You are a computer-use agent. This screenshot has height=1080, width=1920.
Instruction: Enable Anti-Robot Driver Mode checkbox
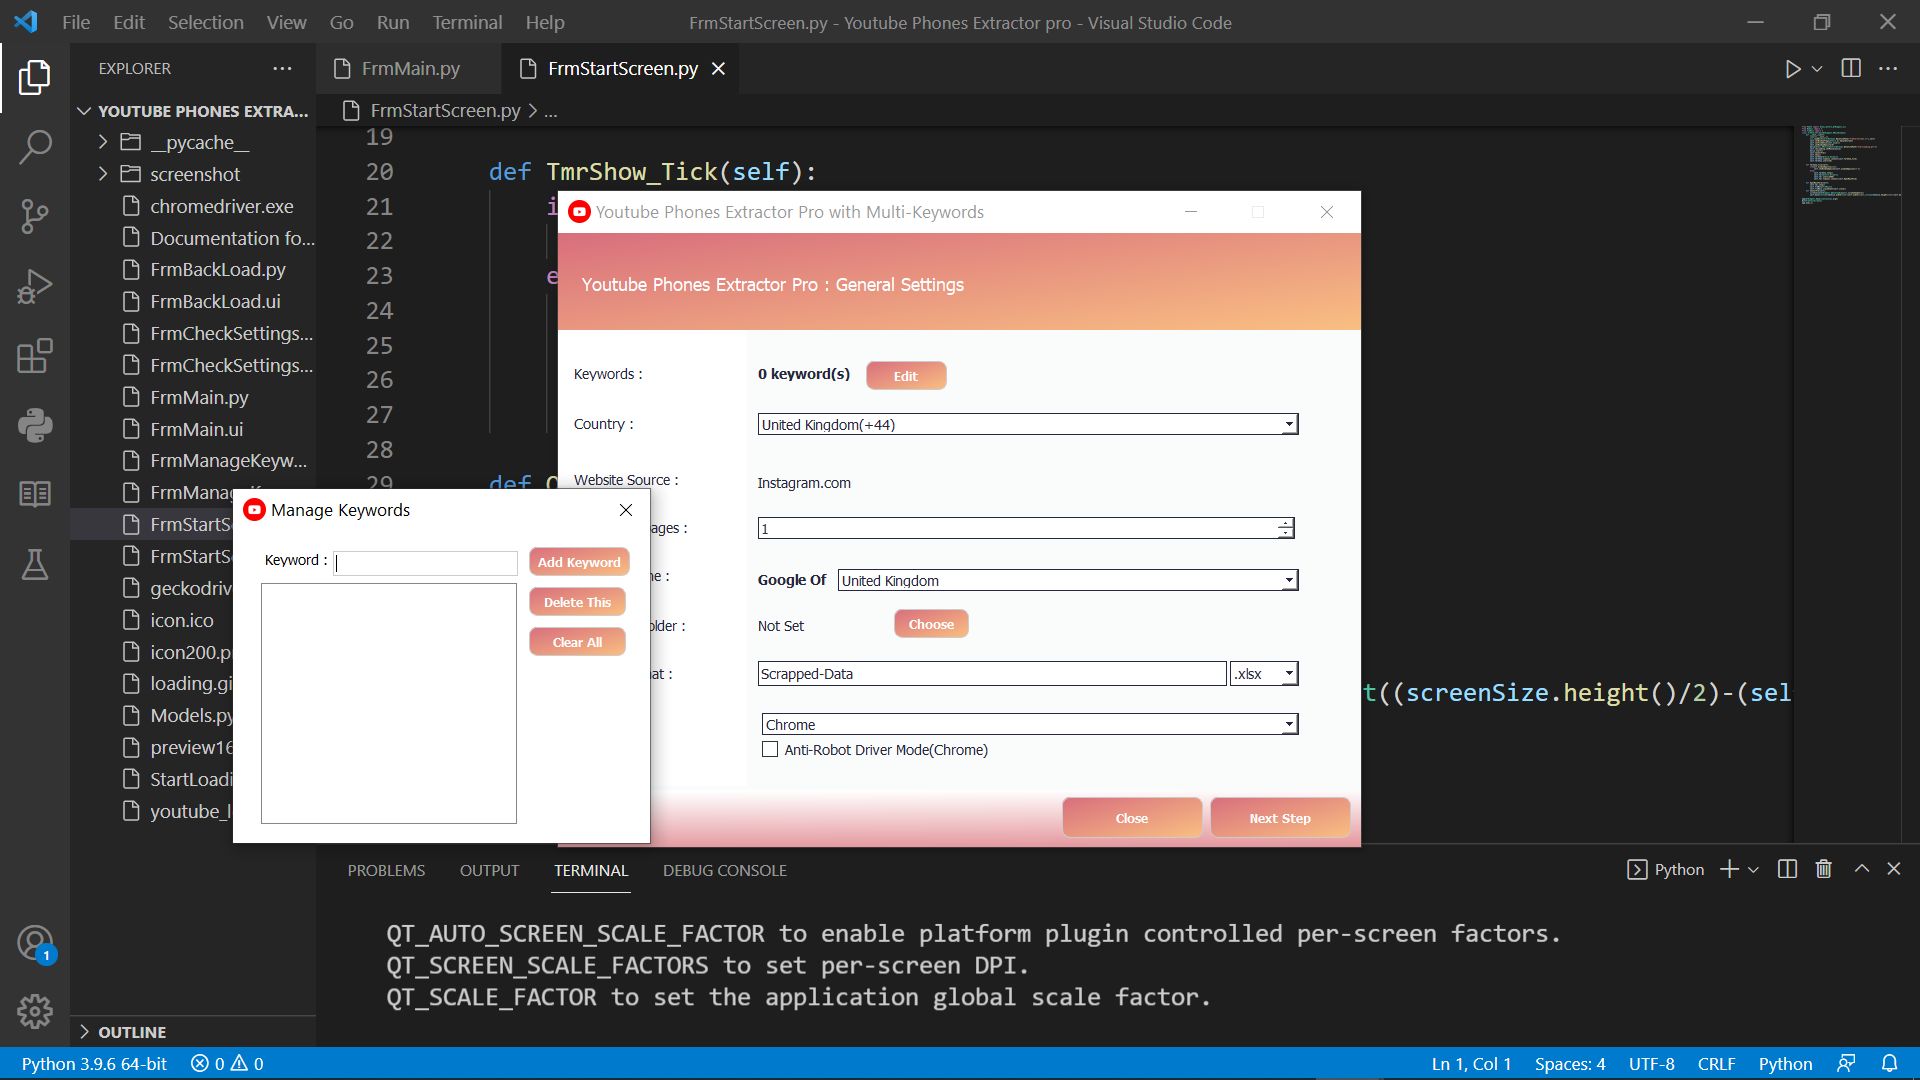(x=770, y=749)
